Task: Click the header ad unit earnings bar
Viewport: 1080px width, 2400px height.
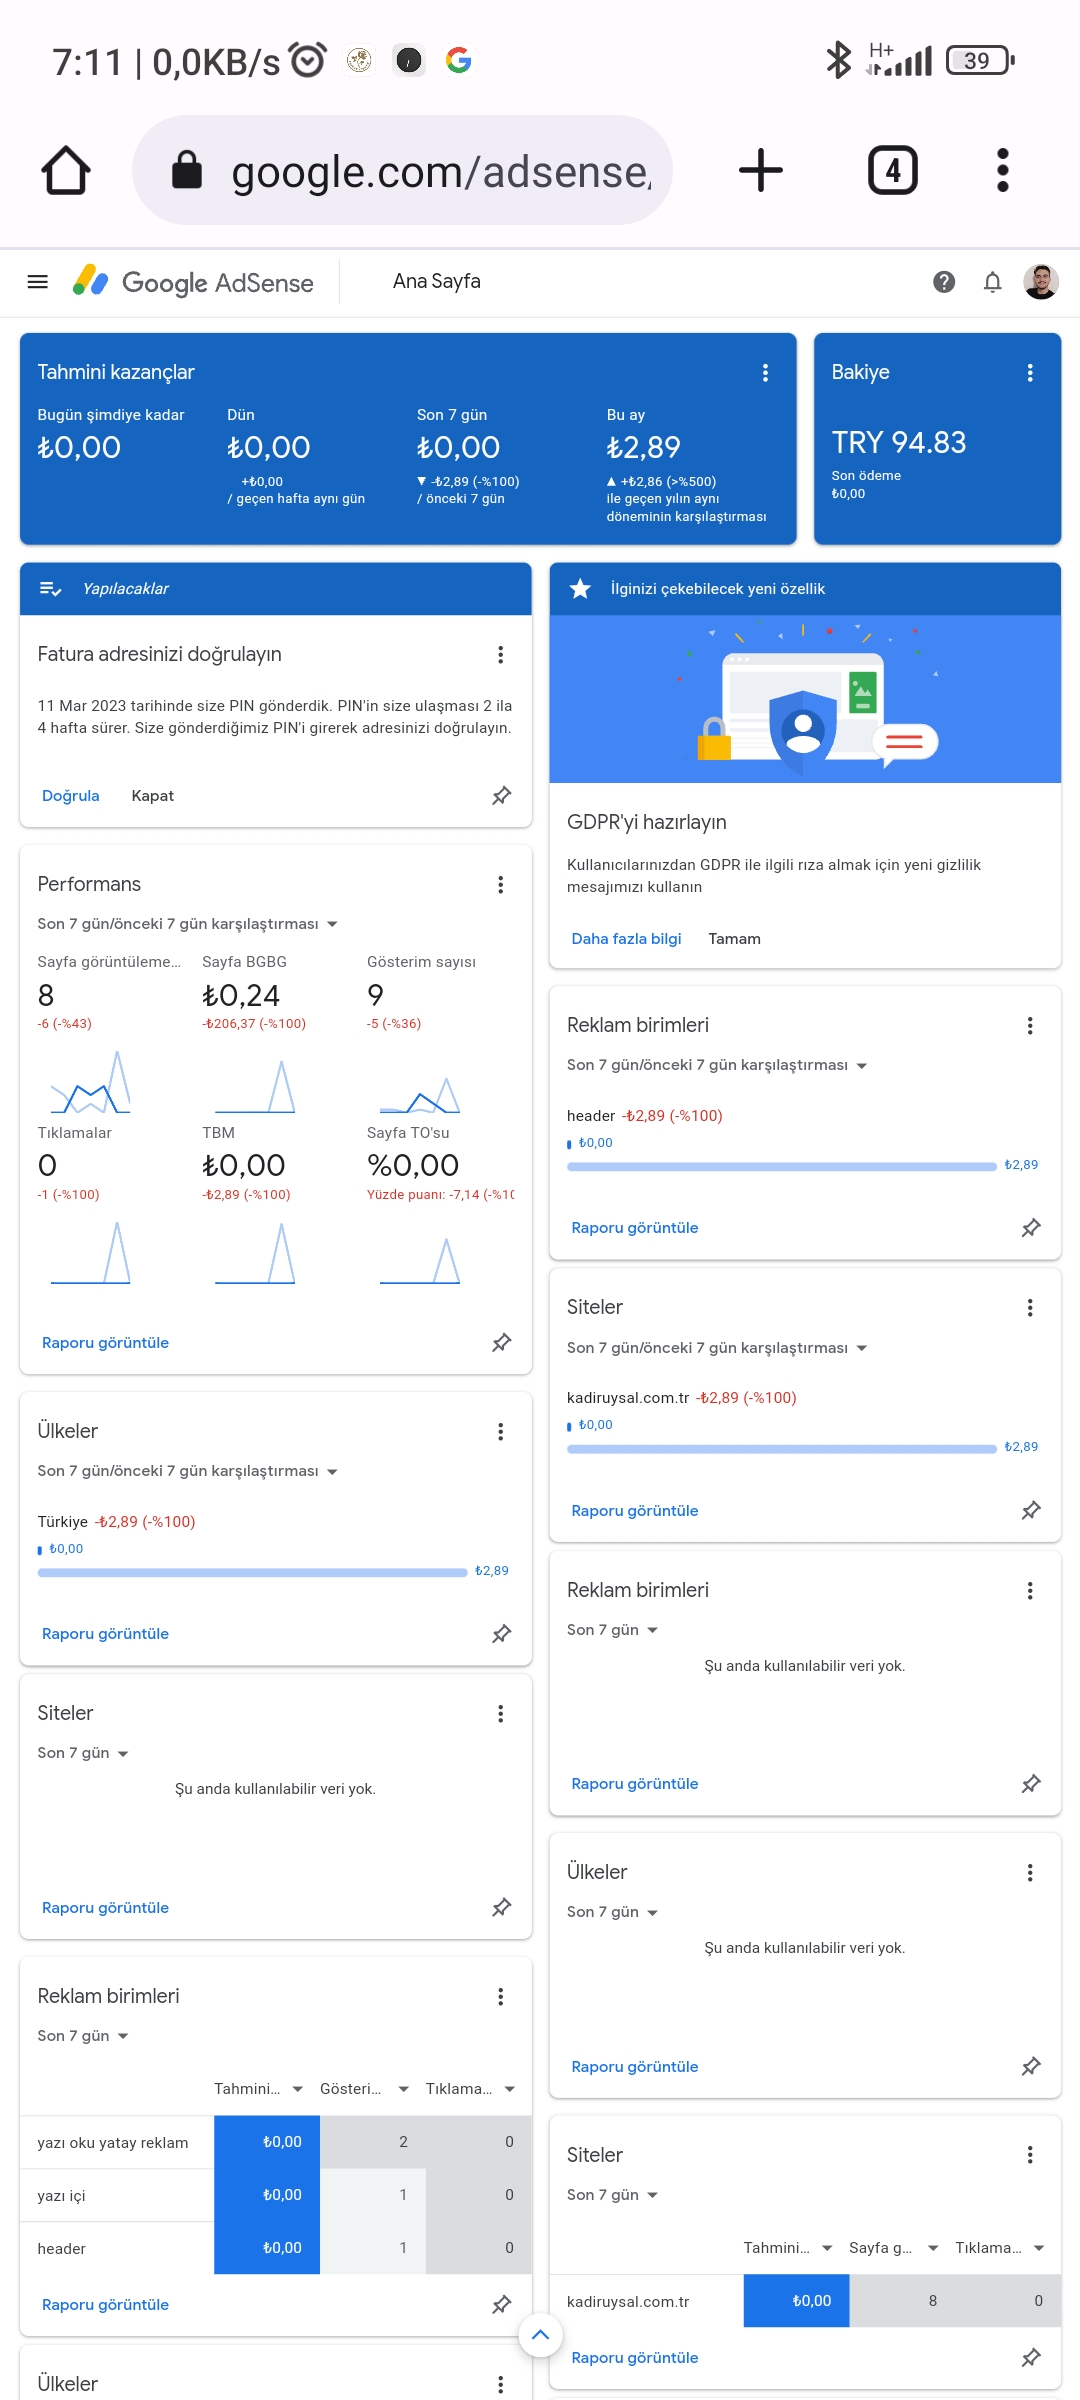Action: 782,1166
